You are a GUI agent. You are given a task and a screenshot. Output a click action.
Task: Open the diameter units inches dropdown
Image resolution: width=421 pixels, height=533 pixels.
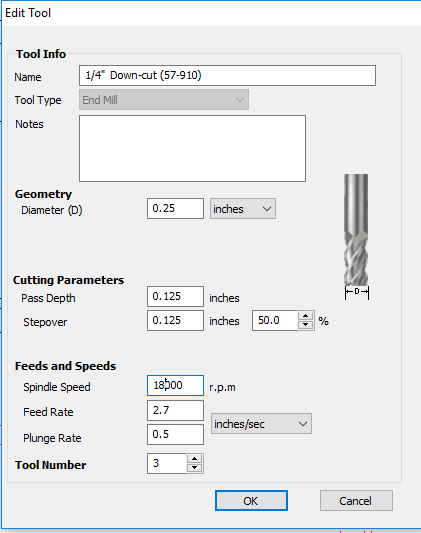243,209
